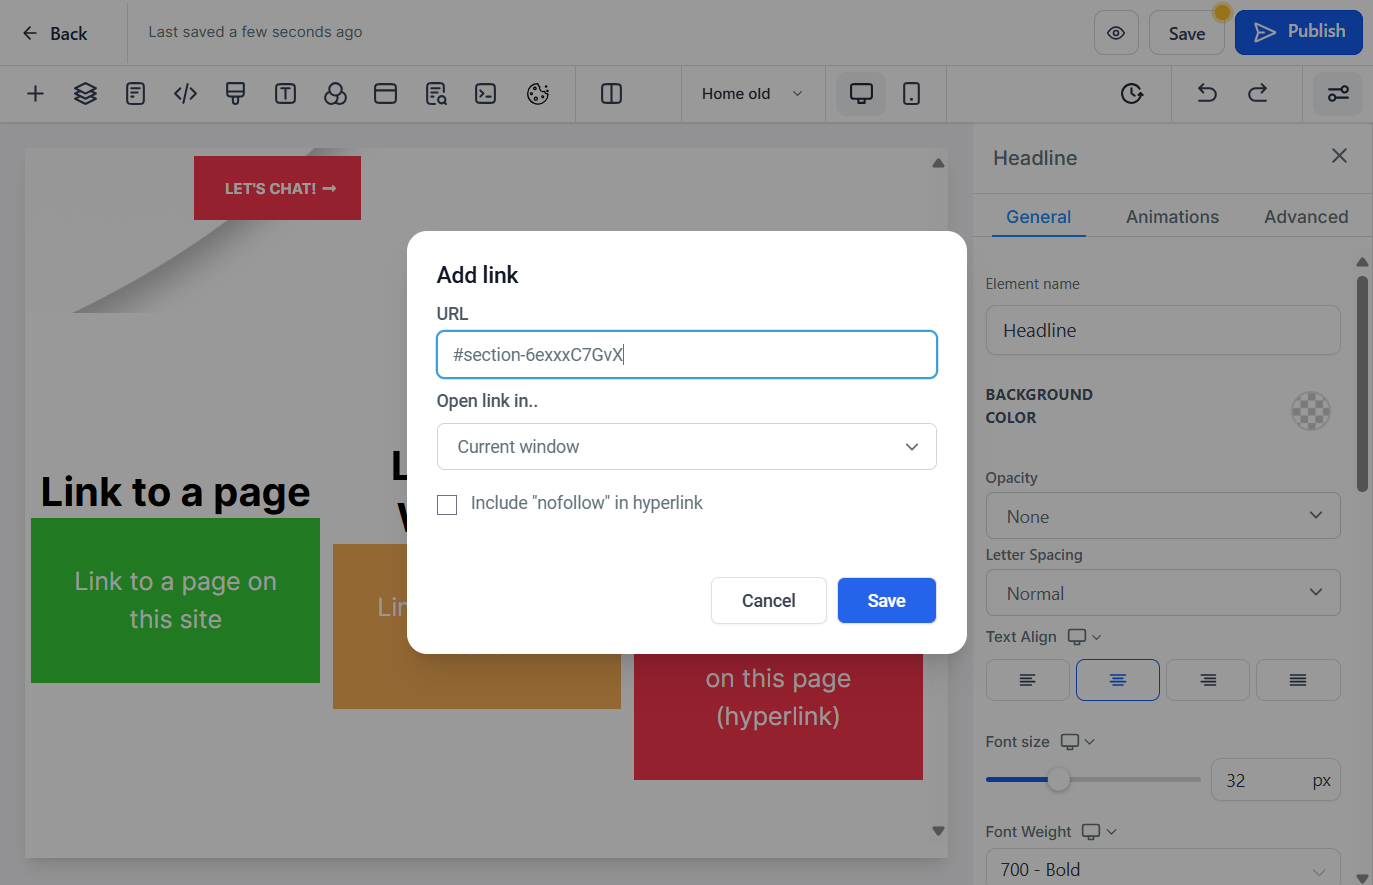Open the Opacity None dropdown
The width and height of the screenshot is (1373, 885).
point(1163,516)
